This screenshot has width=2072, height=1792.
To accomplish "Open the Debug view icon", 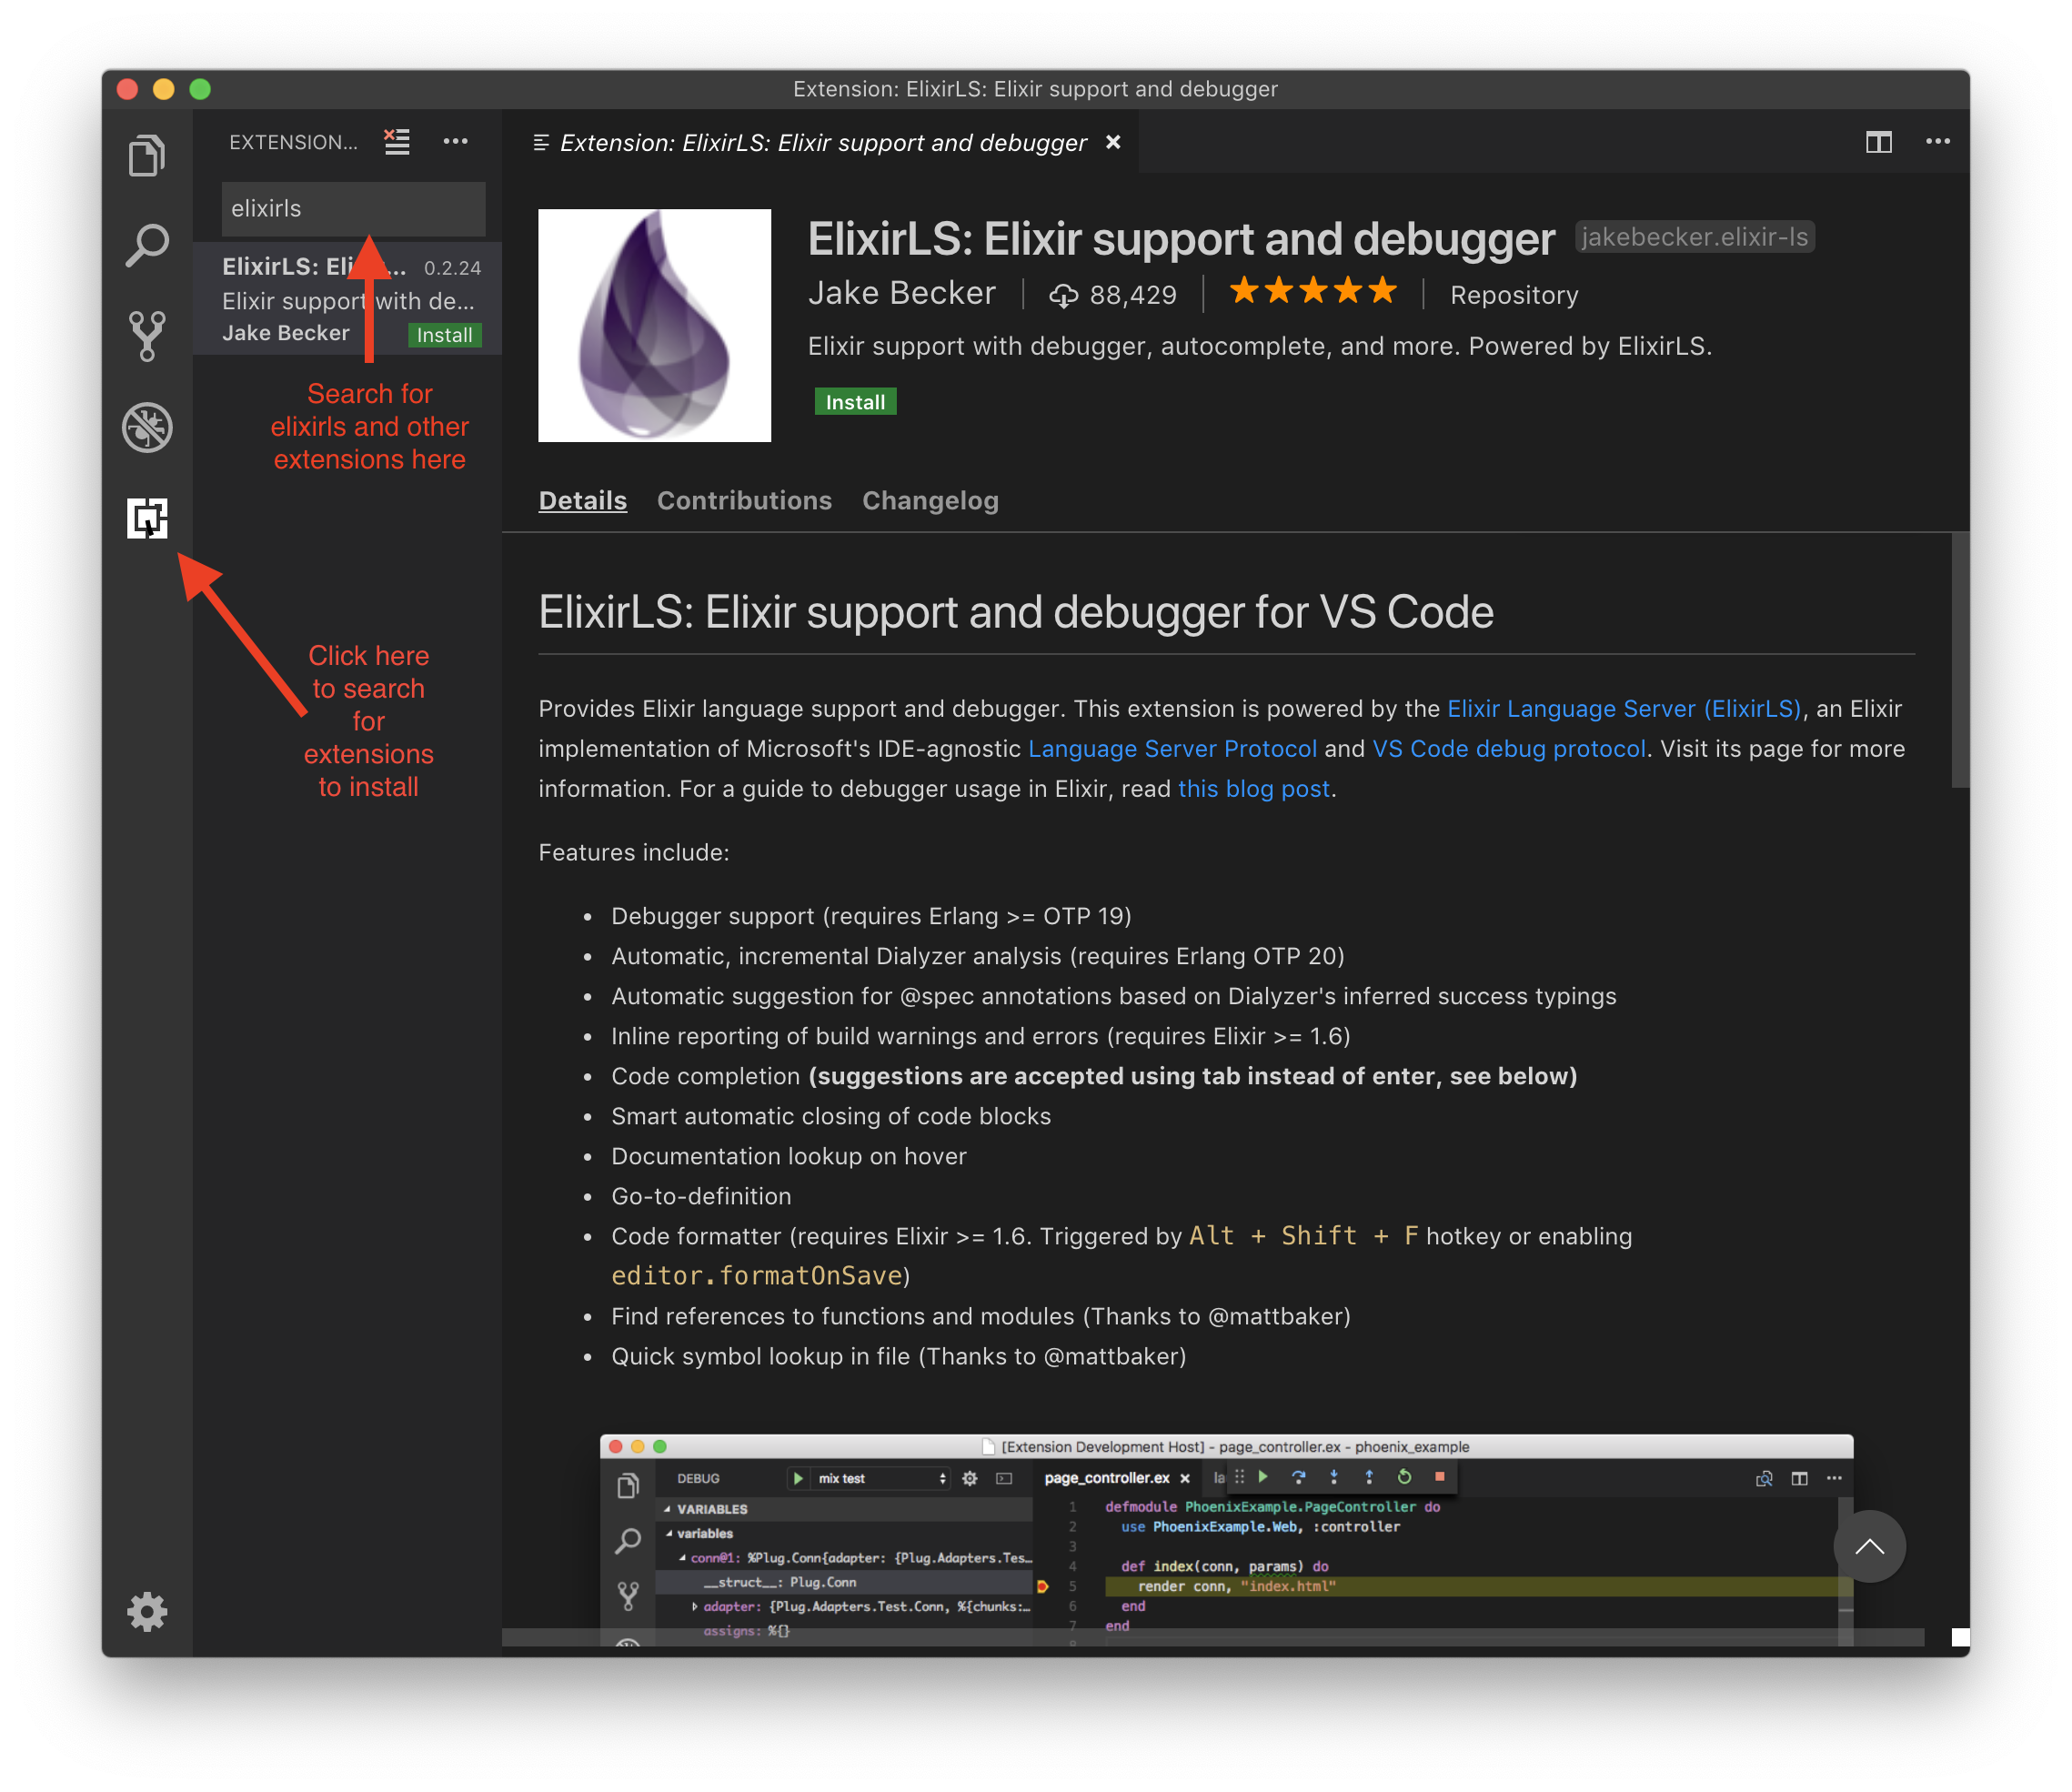I will 147,428.
